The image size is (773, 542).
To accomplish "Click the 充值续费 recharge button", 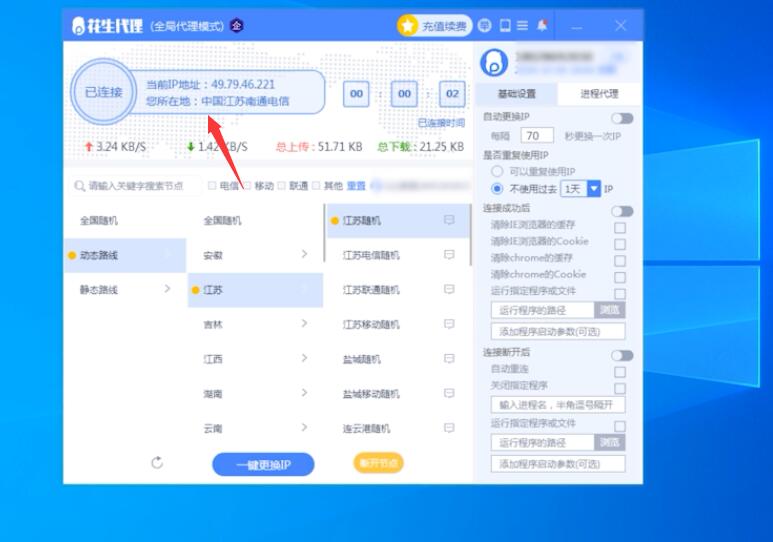I will (434, 26).
